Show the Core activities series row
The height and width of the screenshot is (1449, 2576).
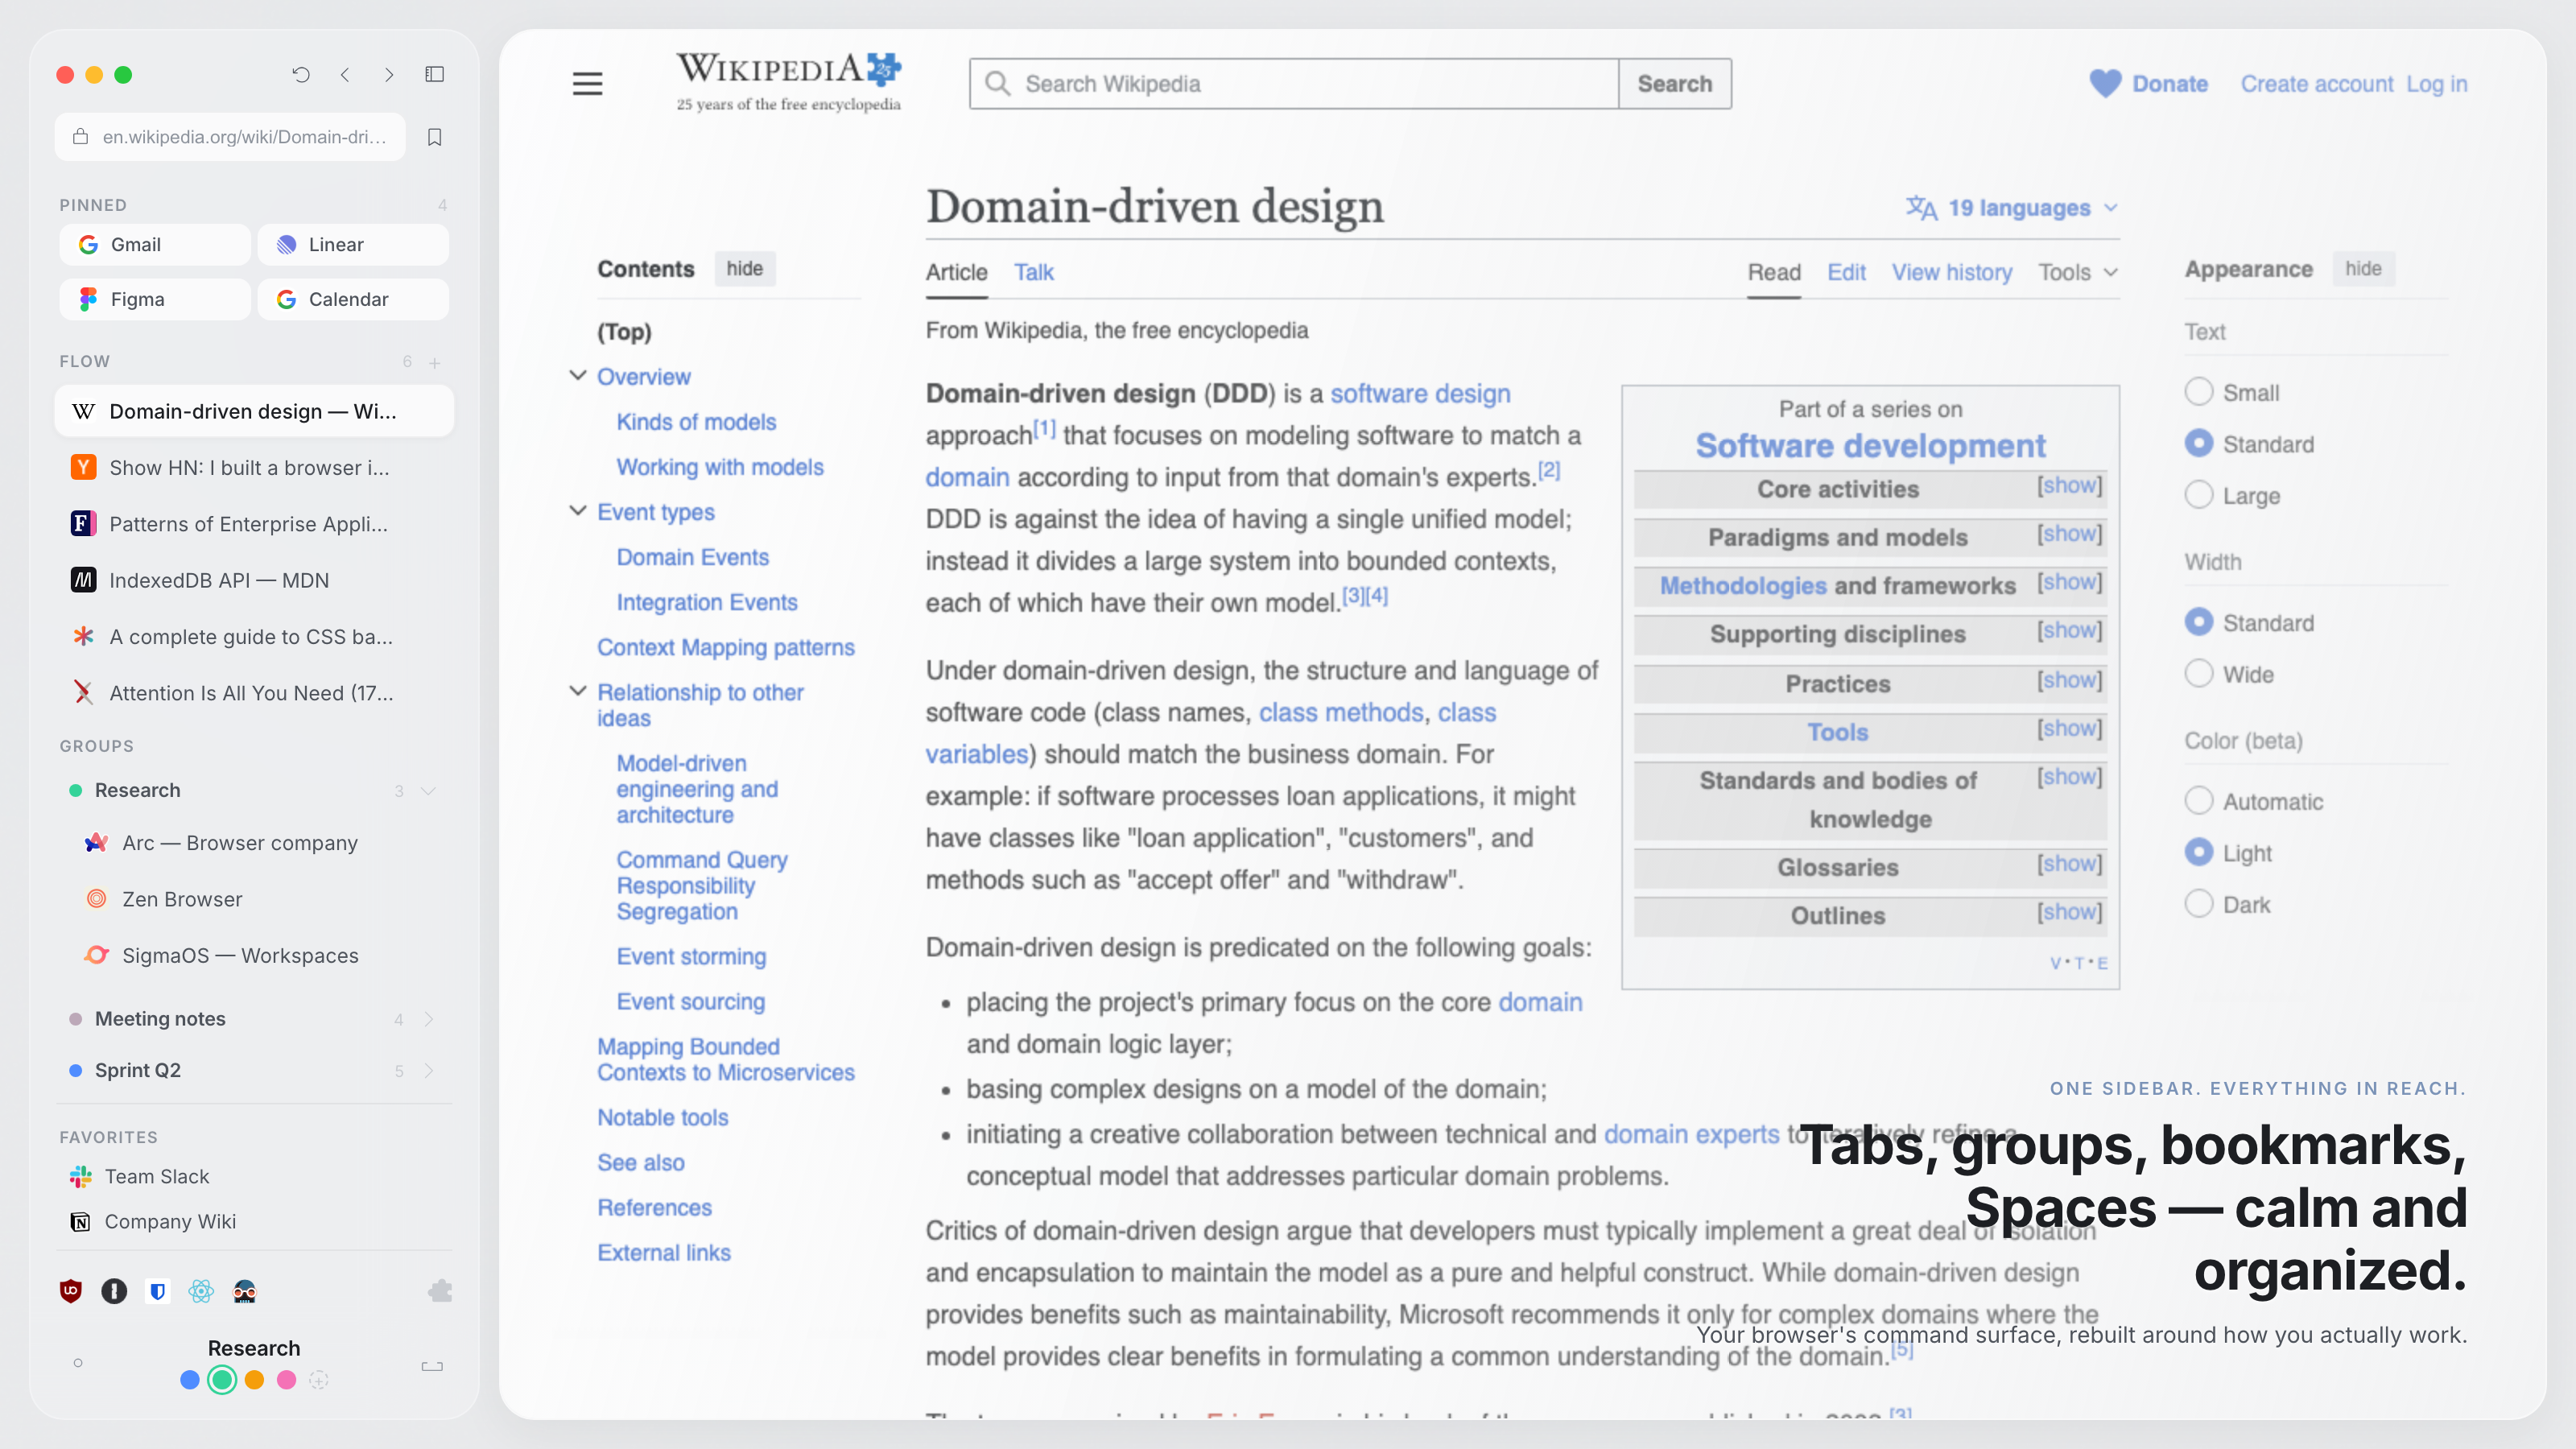point(2069,486)
